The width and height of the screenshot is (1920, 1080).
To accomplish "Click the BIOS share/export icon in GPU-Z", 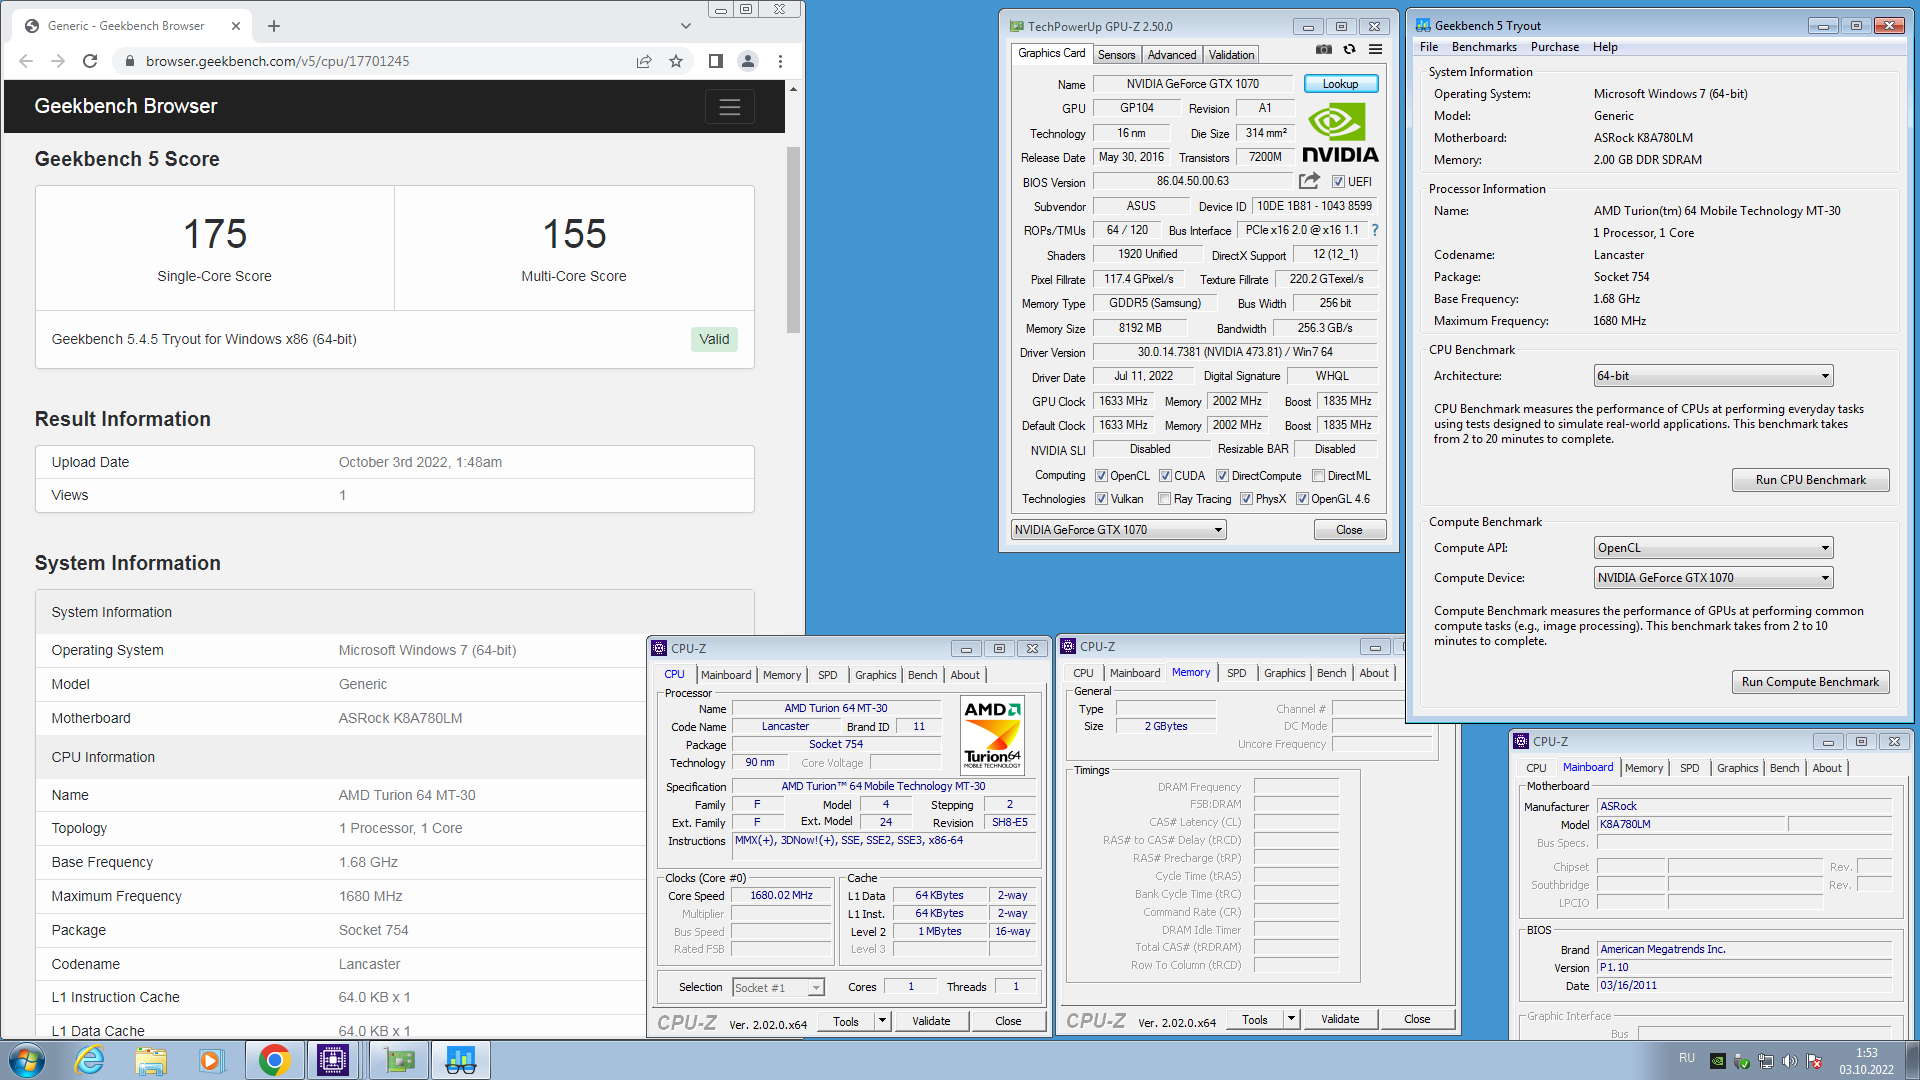I will point(1309,181).
